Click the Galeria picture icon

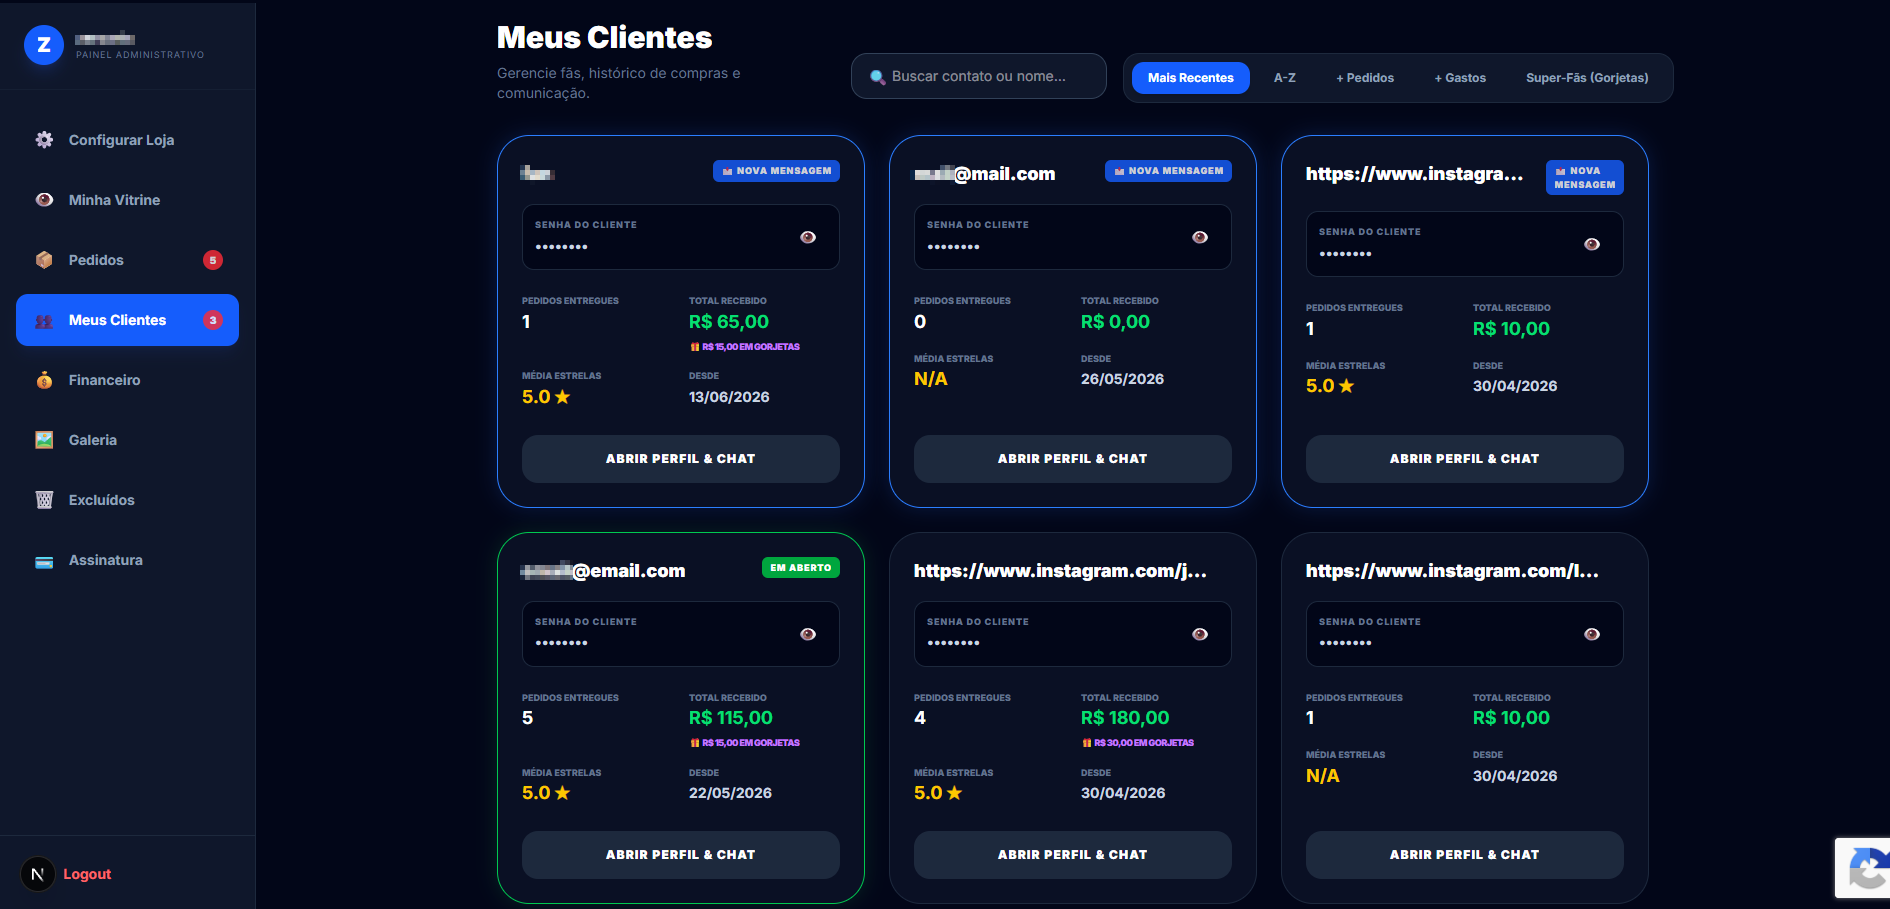click(44, 440)
